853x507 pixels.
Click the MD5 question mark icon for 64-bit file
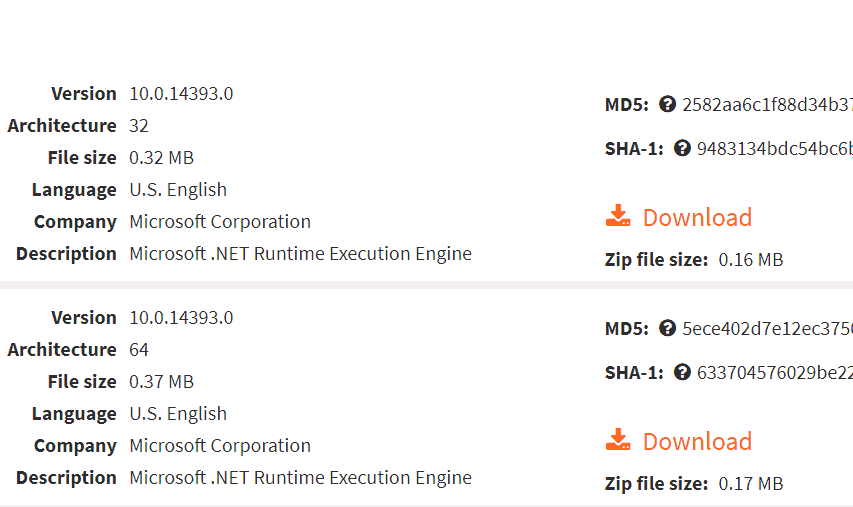coord(668,328)
